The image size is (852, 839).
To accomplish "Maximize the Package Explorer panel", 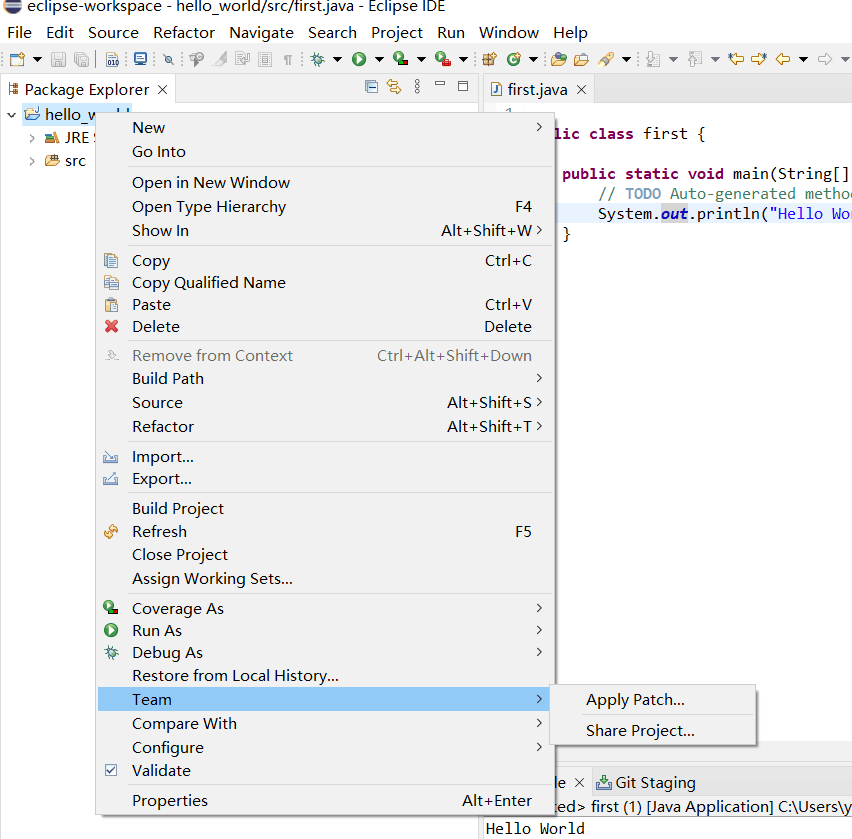I will point(463,86).
